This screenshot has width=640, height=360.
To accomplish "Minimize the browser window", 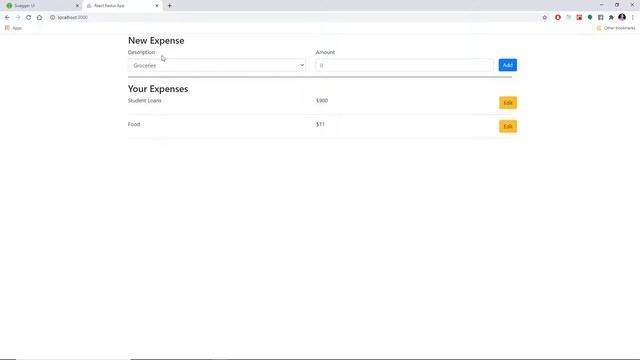I will (601, 5).
